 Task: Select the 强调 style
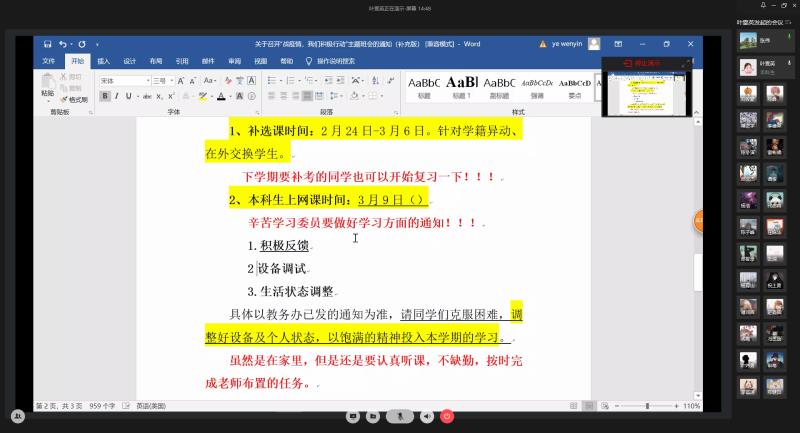click(x=537, y=87)
